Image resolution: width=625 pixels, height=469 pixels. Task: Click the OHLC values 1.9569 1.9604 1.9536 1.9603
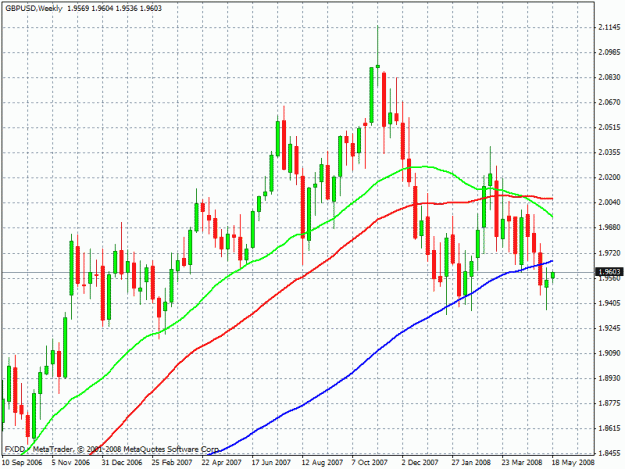coord(114,8)
